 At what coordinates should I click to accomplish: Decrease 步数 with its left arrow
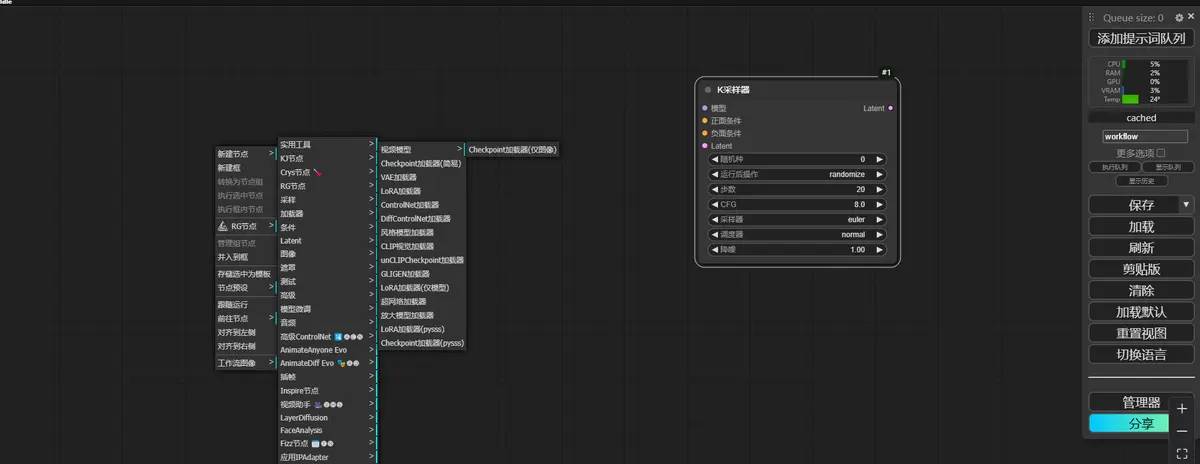coord(714,189)
